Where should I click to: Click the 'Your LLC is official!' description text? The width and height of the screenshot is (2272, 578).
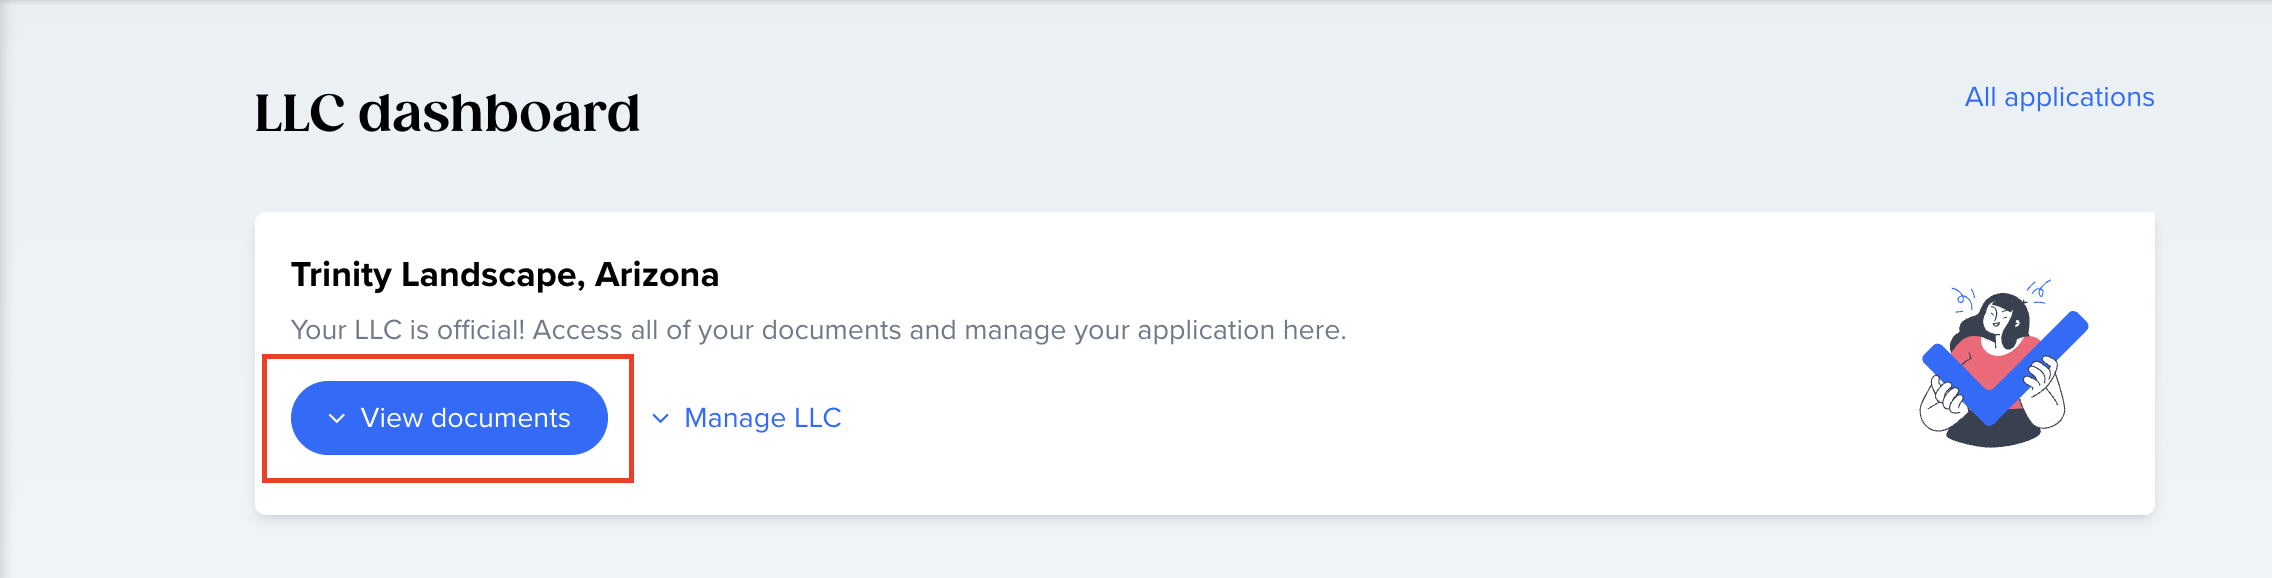click(x=818, y=330)
